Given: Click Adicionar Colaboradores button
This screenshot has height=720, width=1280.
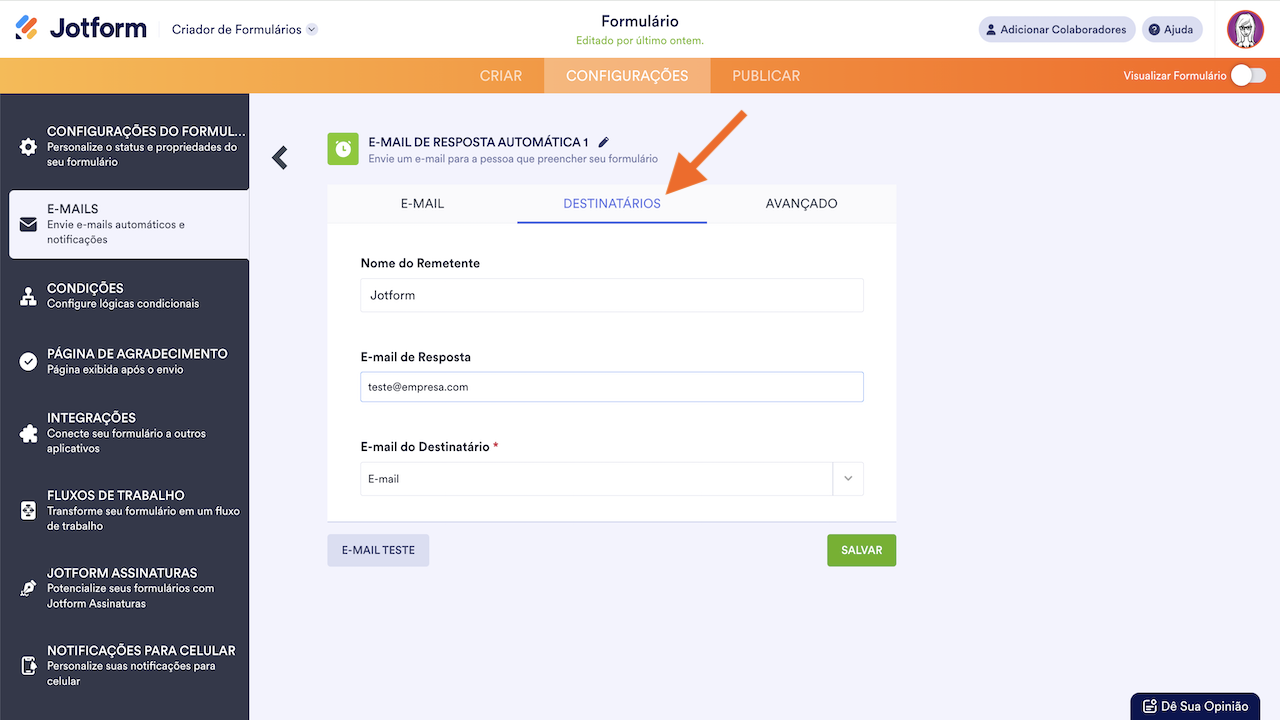Looking at the screenshot, I should click(1056, 29).
